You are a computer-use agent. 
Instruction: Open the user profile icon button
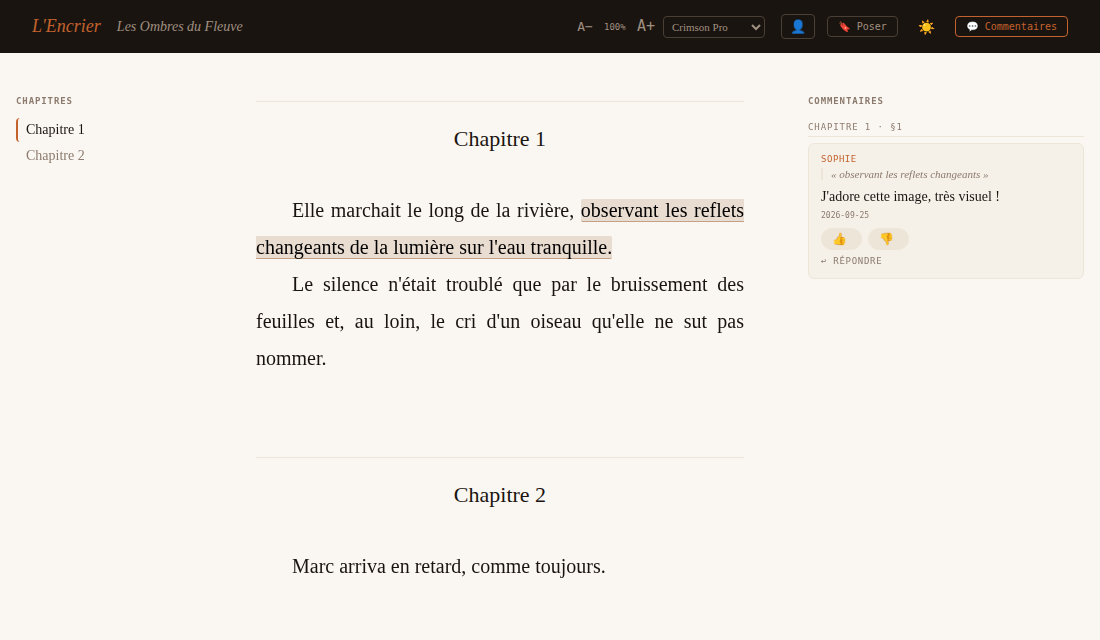point(798,27)
